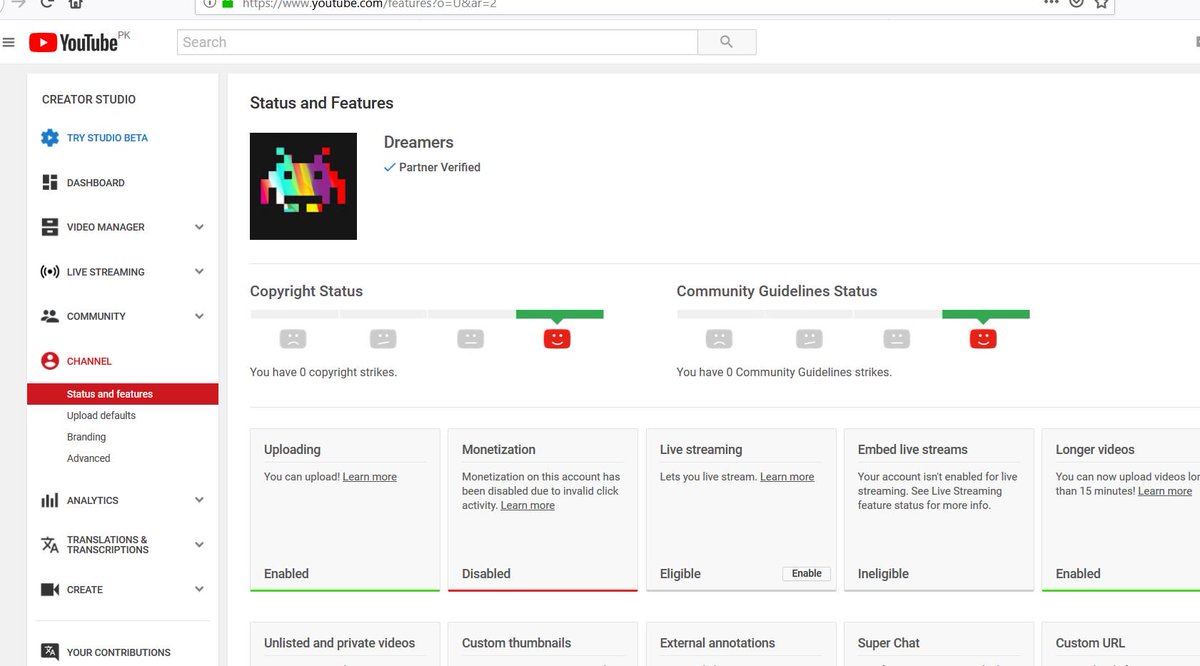Click the Your Contributions icon

coord(50,652)
